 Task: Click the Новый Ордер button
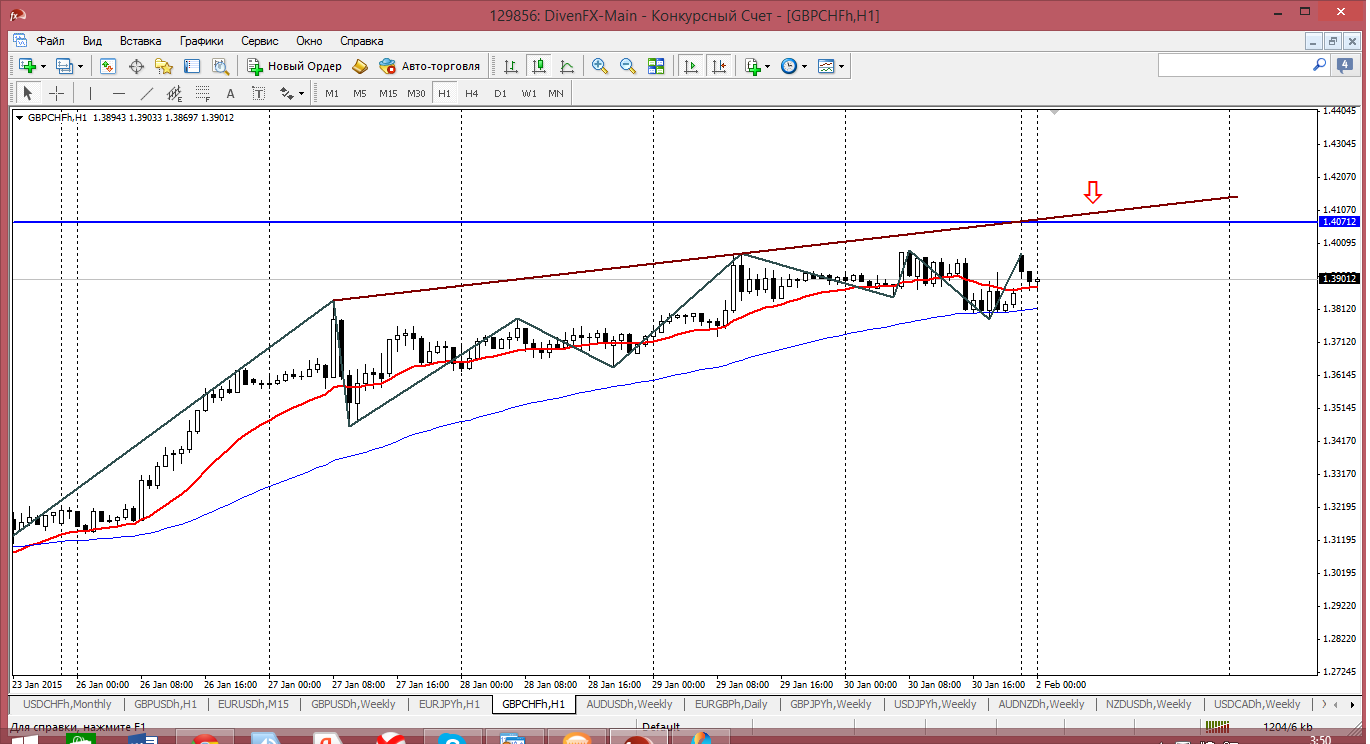(294, 66)
